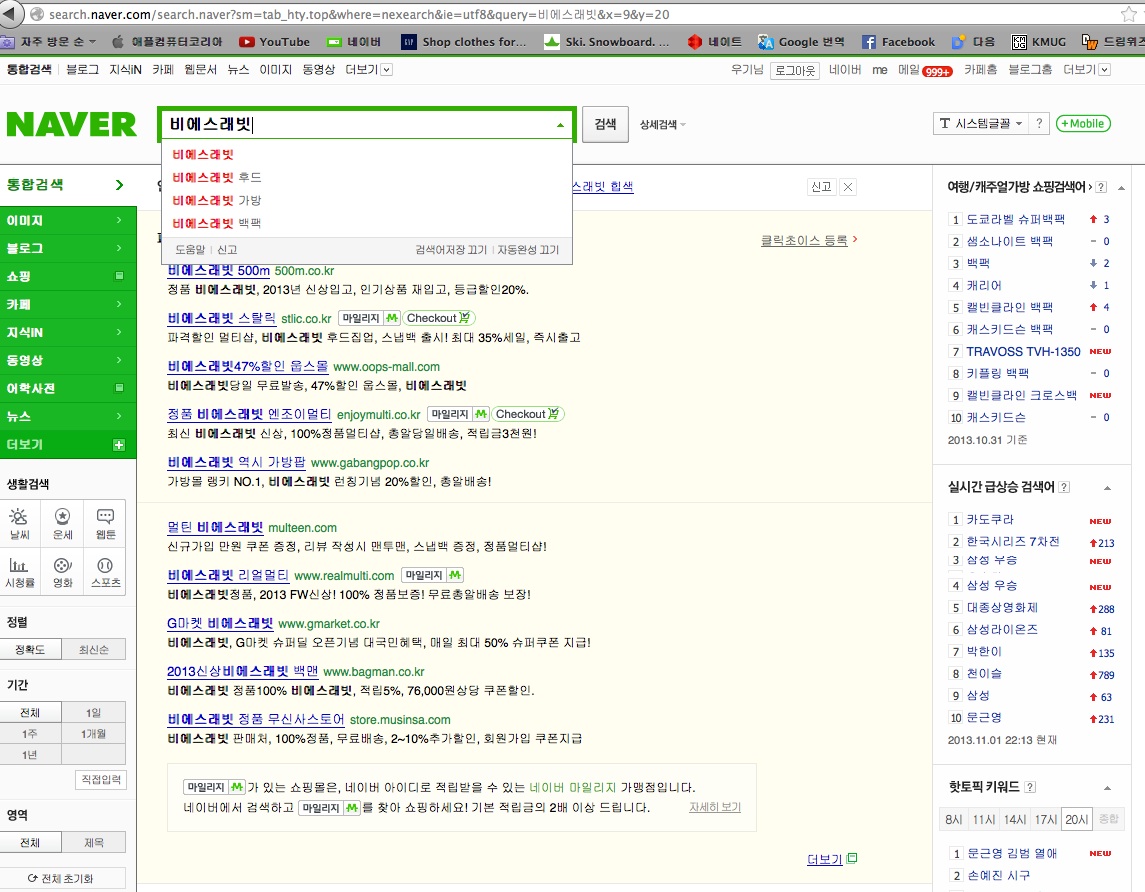Collapse 실시간 급상승 검색어 panel
Screen dimensions: 1145x892
pos(1107,488)
